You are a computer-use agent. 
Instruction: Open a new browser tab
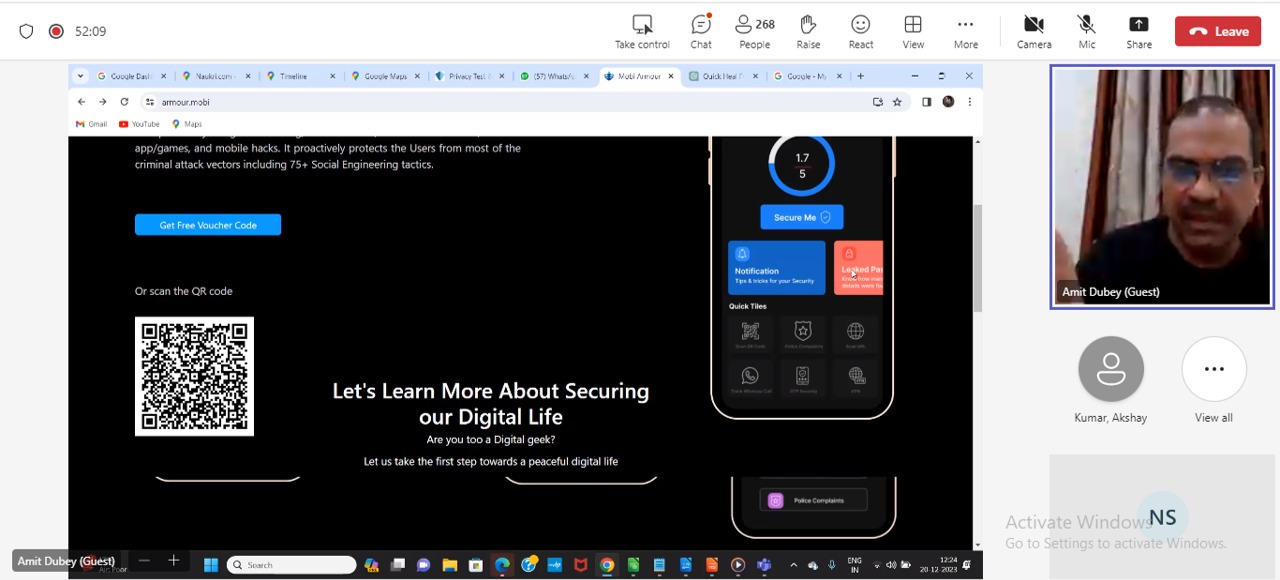tap(860, 76)
